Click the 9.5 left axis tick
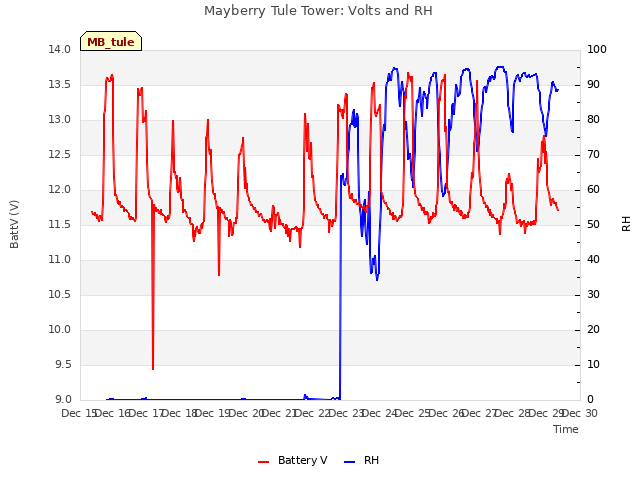This screenshot has height=480, width=640. pyautogui.click(x=63, y=365)
